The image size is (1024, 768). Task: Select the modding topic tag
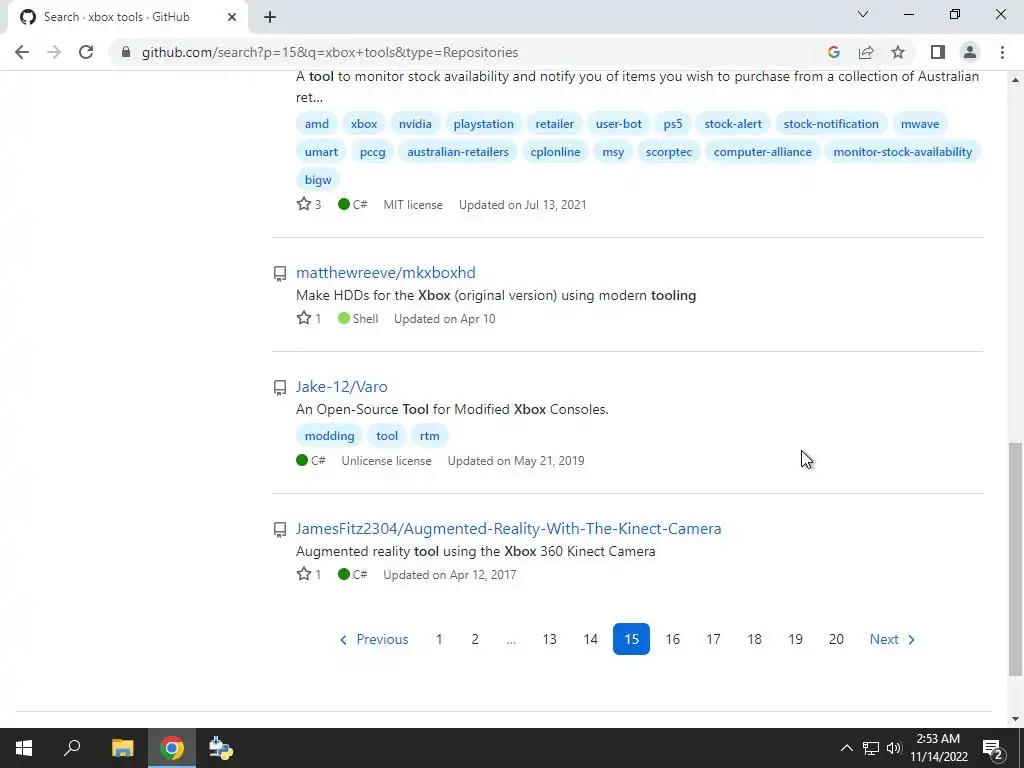click(x=329, y=436)
